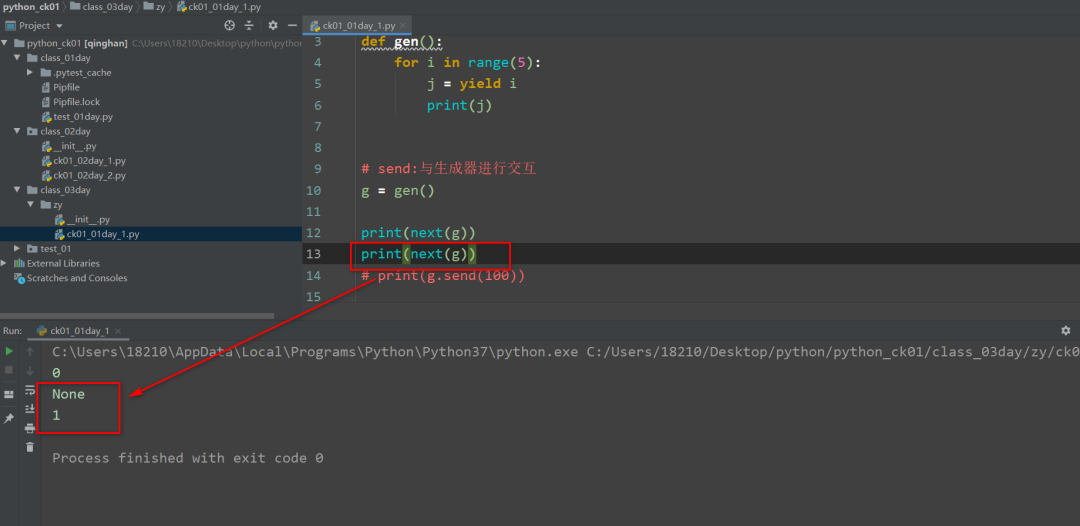Click python_ck01 in the breadcrumb bar
1080x526 pixels.
pos(31,6)
